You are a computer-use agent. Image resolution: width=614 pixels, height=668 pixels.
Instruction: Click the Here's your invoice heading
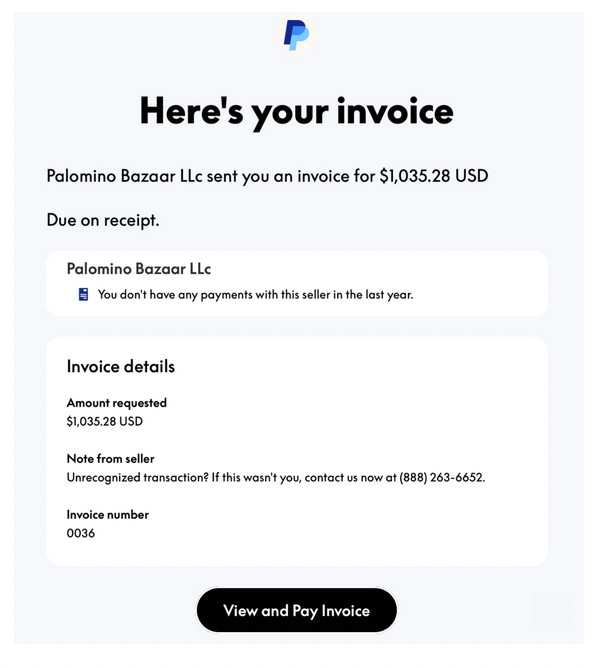pyautogui.click(x=297, y=112)
